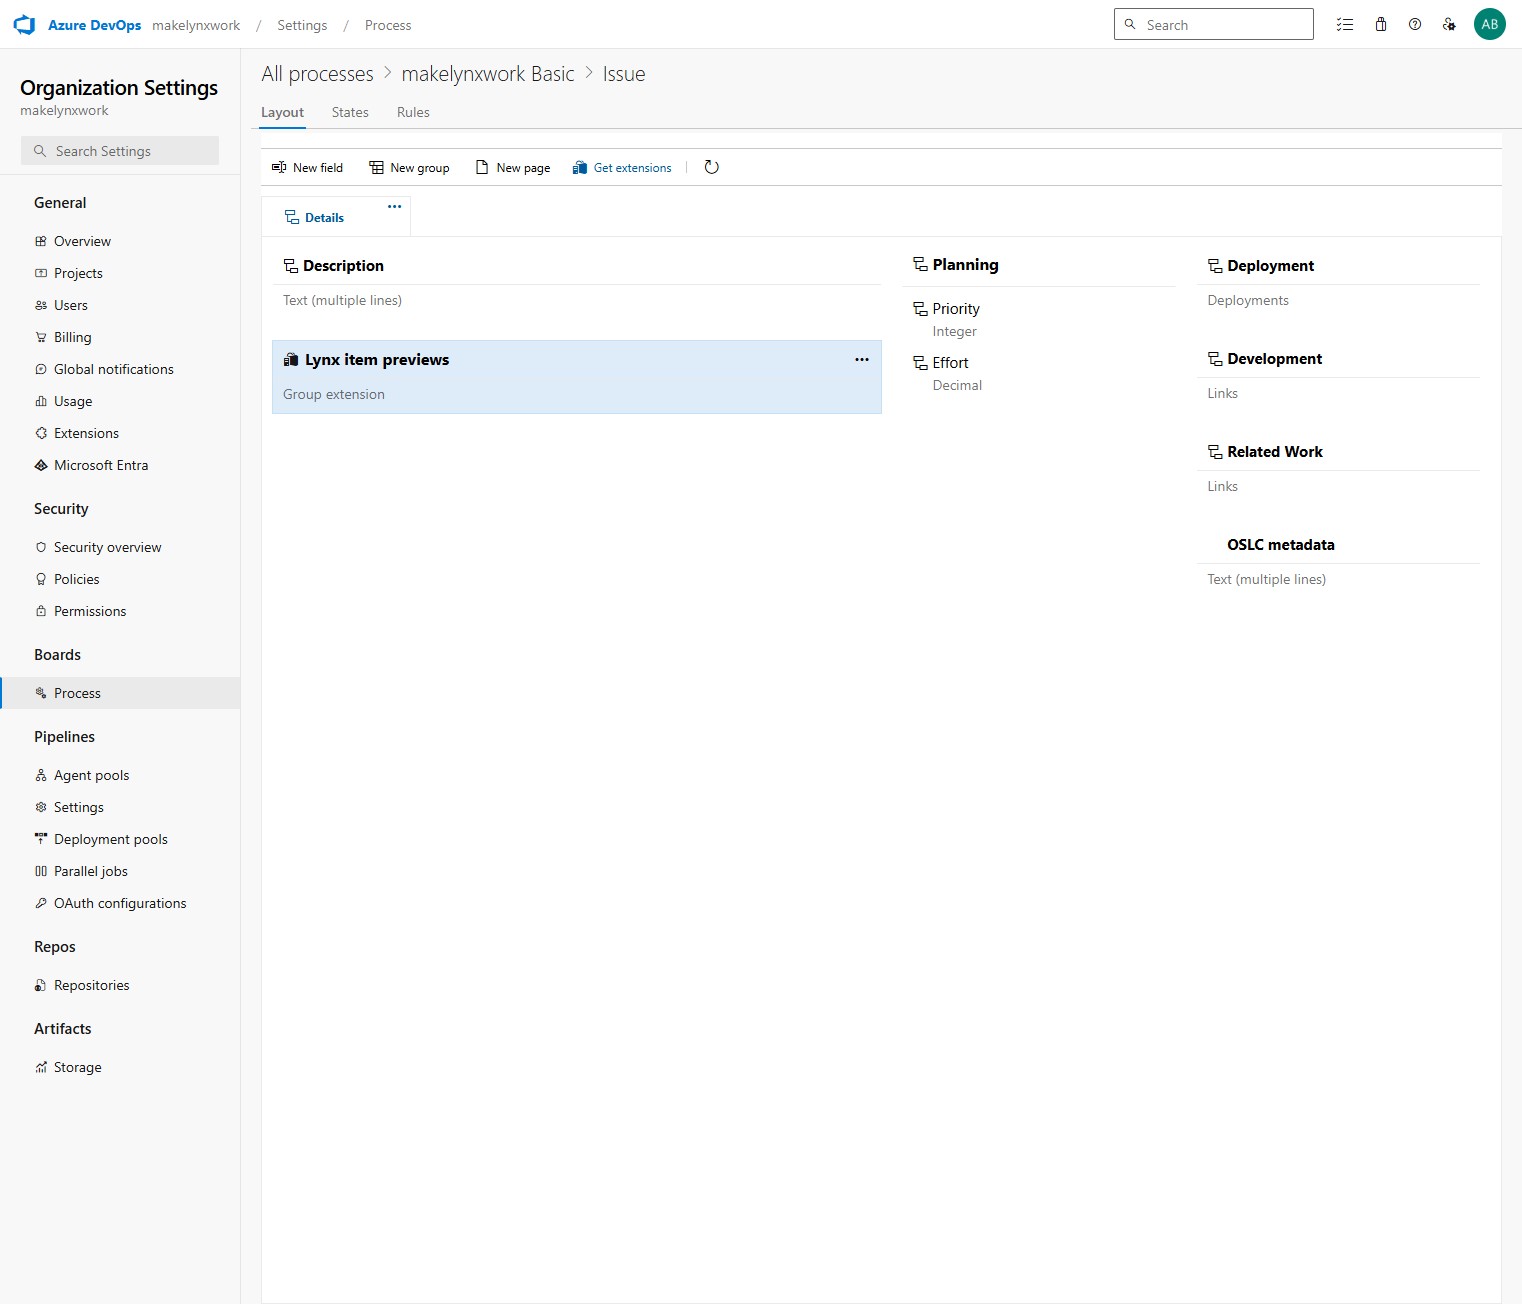
Task: Open the Get extensions link
Action: point(622,167)
